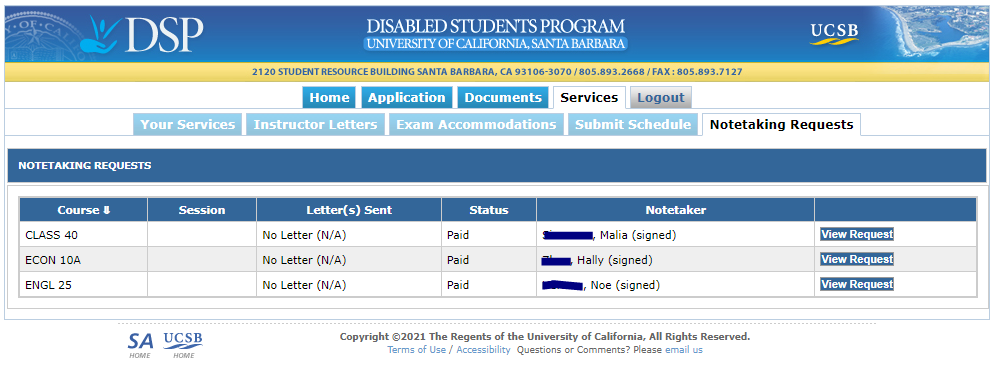Open the Your Services subtab

pos(187,124)
